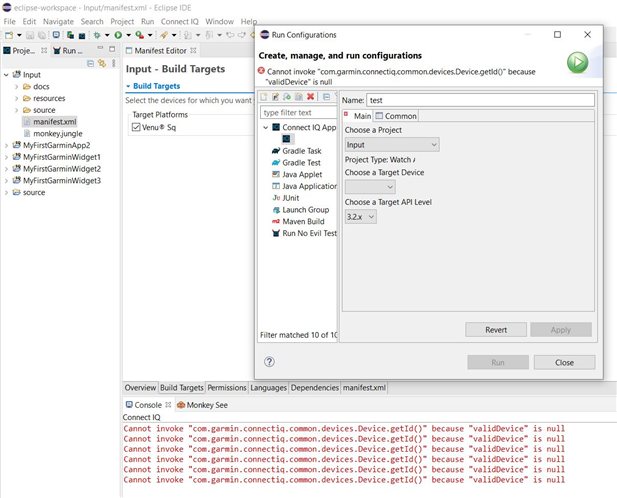The image size is (617, 498).
Task: Click the type filter text field
Action: click(299, 113)
